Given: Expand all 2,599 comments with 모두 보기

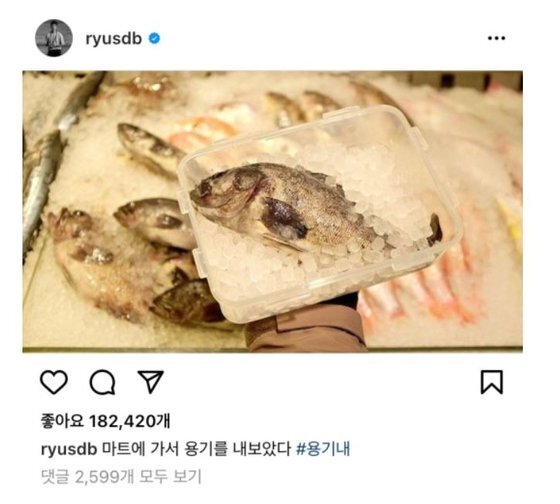Looking at the screenshot, I should tap(121, 476).
